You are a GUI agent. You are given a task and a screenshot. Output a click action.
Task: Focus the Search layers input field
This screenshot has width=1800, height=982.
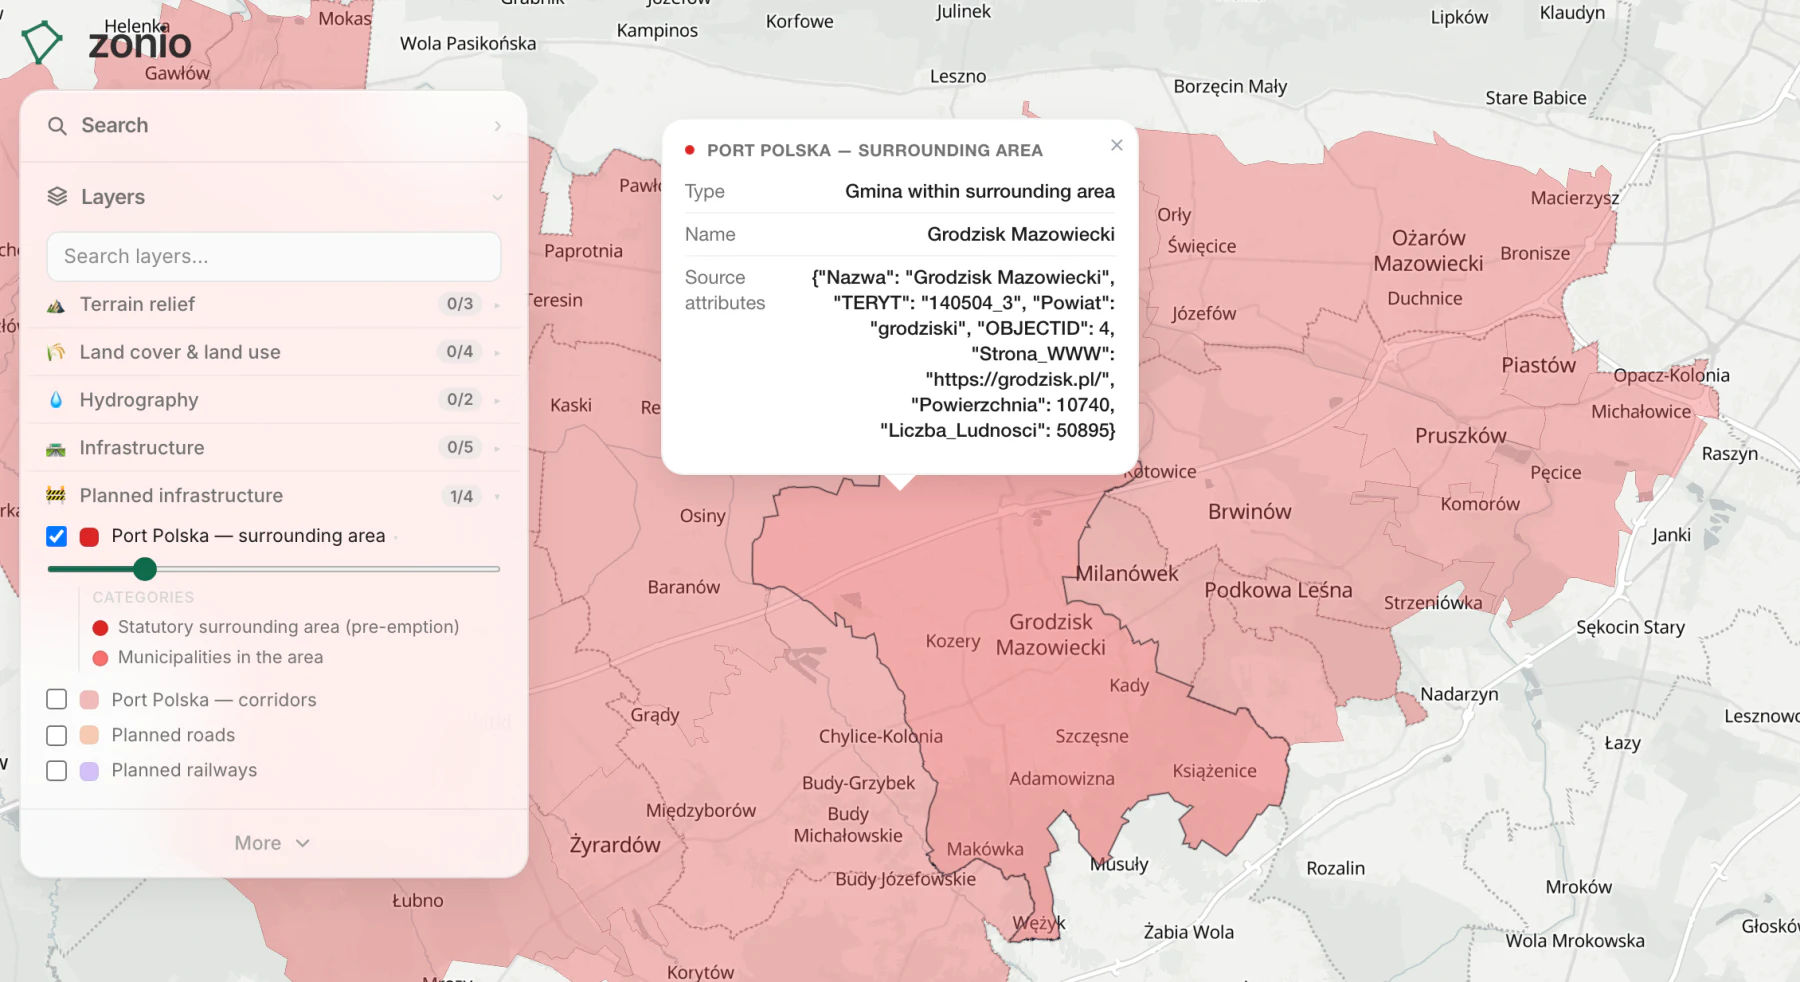point(274,257)
